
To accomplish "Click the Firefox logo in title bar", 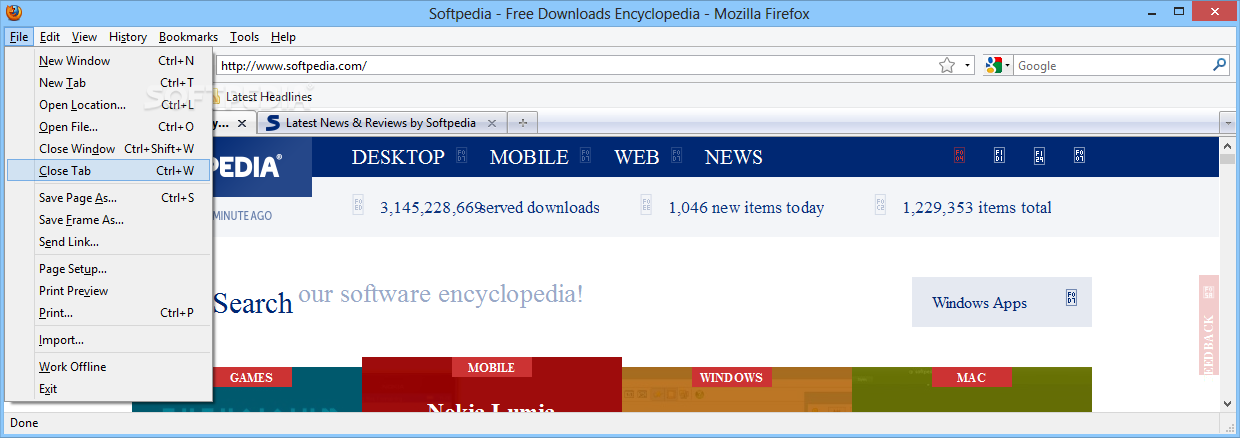I will 14,13.
